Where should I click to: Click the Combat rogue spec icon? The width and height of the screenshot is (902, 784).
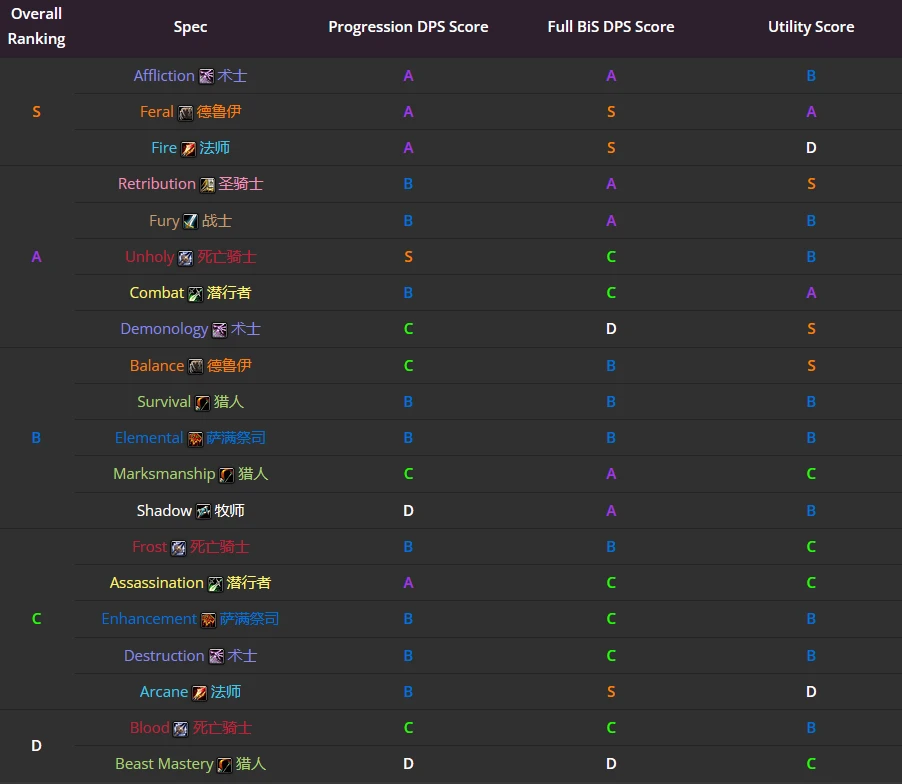pyautogui.click(x=196, y=294)
